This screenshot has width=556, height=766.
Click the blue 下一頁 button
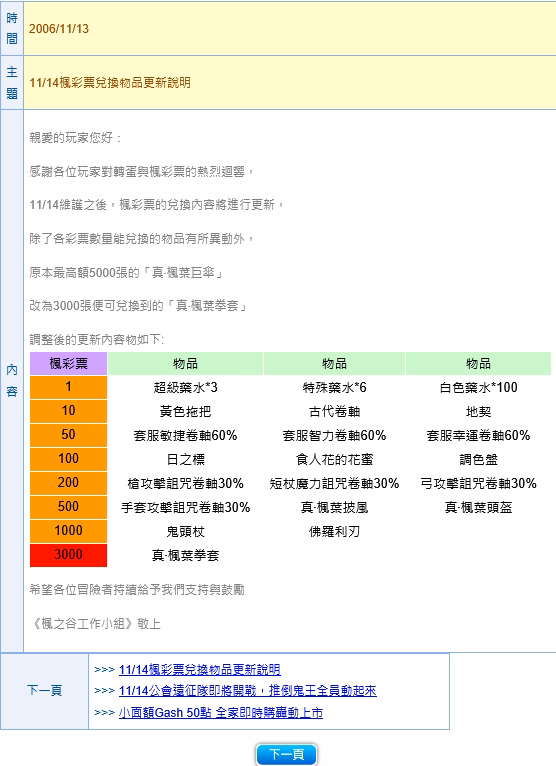tap(286, 754)
